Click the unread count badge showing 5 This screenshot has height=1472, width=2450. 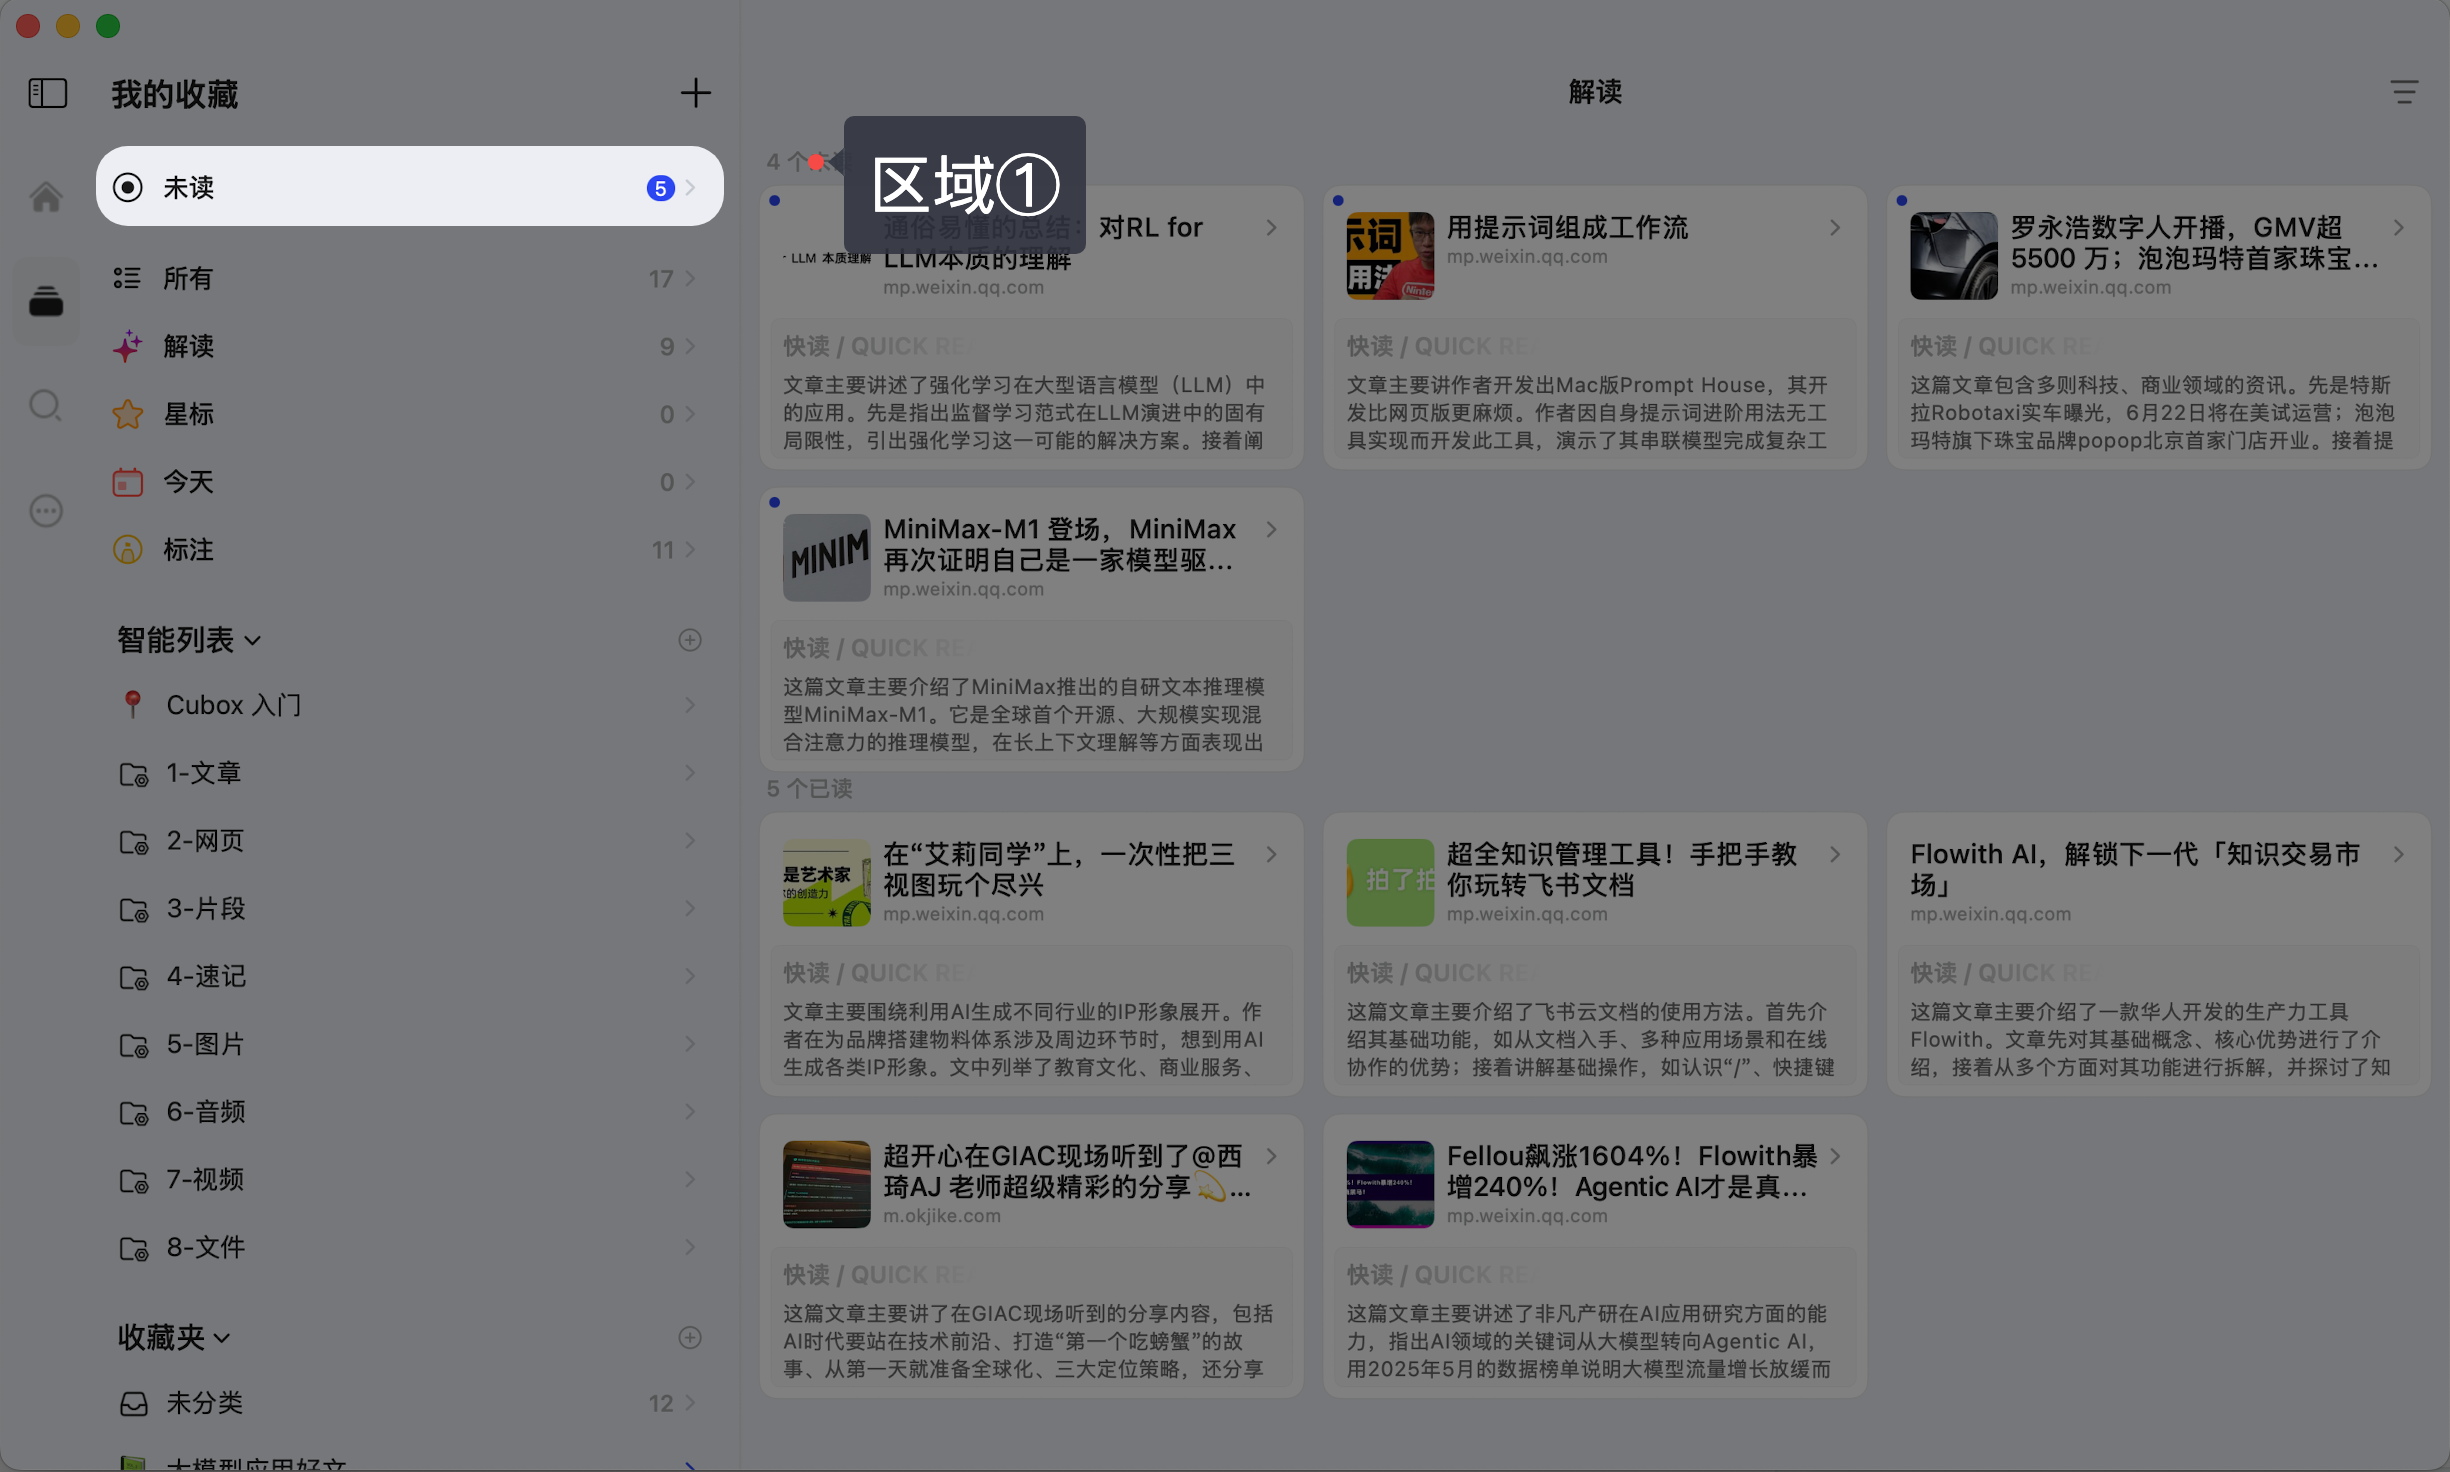pos(659,187)
